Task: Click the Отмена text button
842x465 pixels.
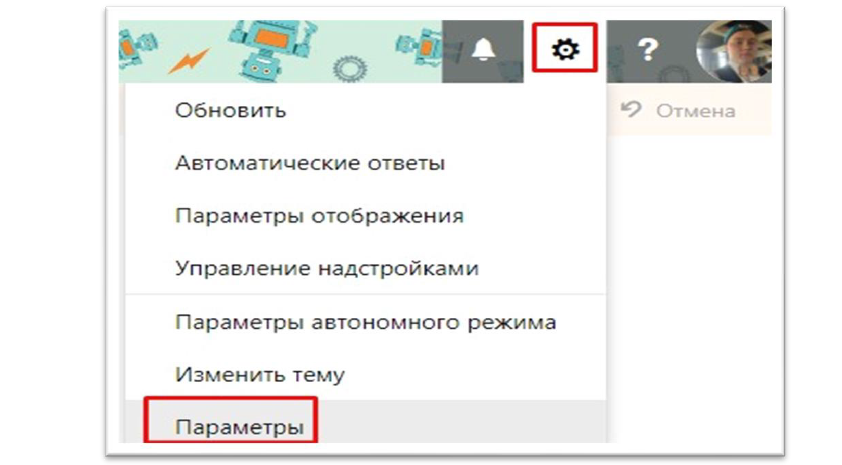Action: point(695,111)
